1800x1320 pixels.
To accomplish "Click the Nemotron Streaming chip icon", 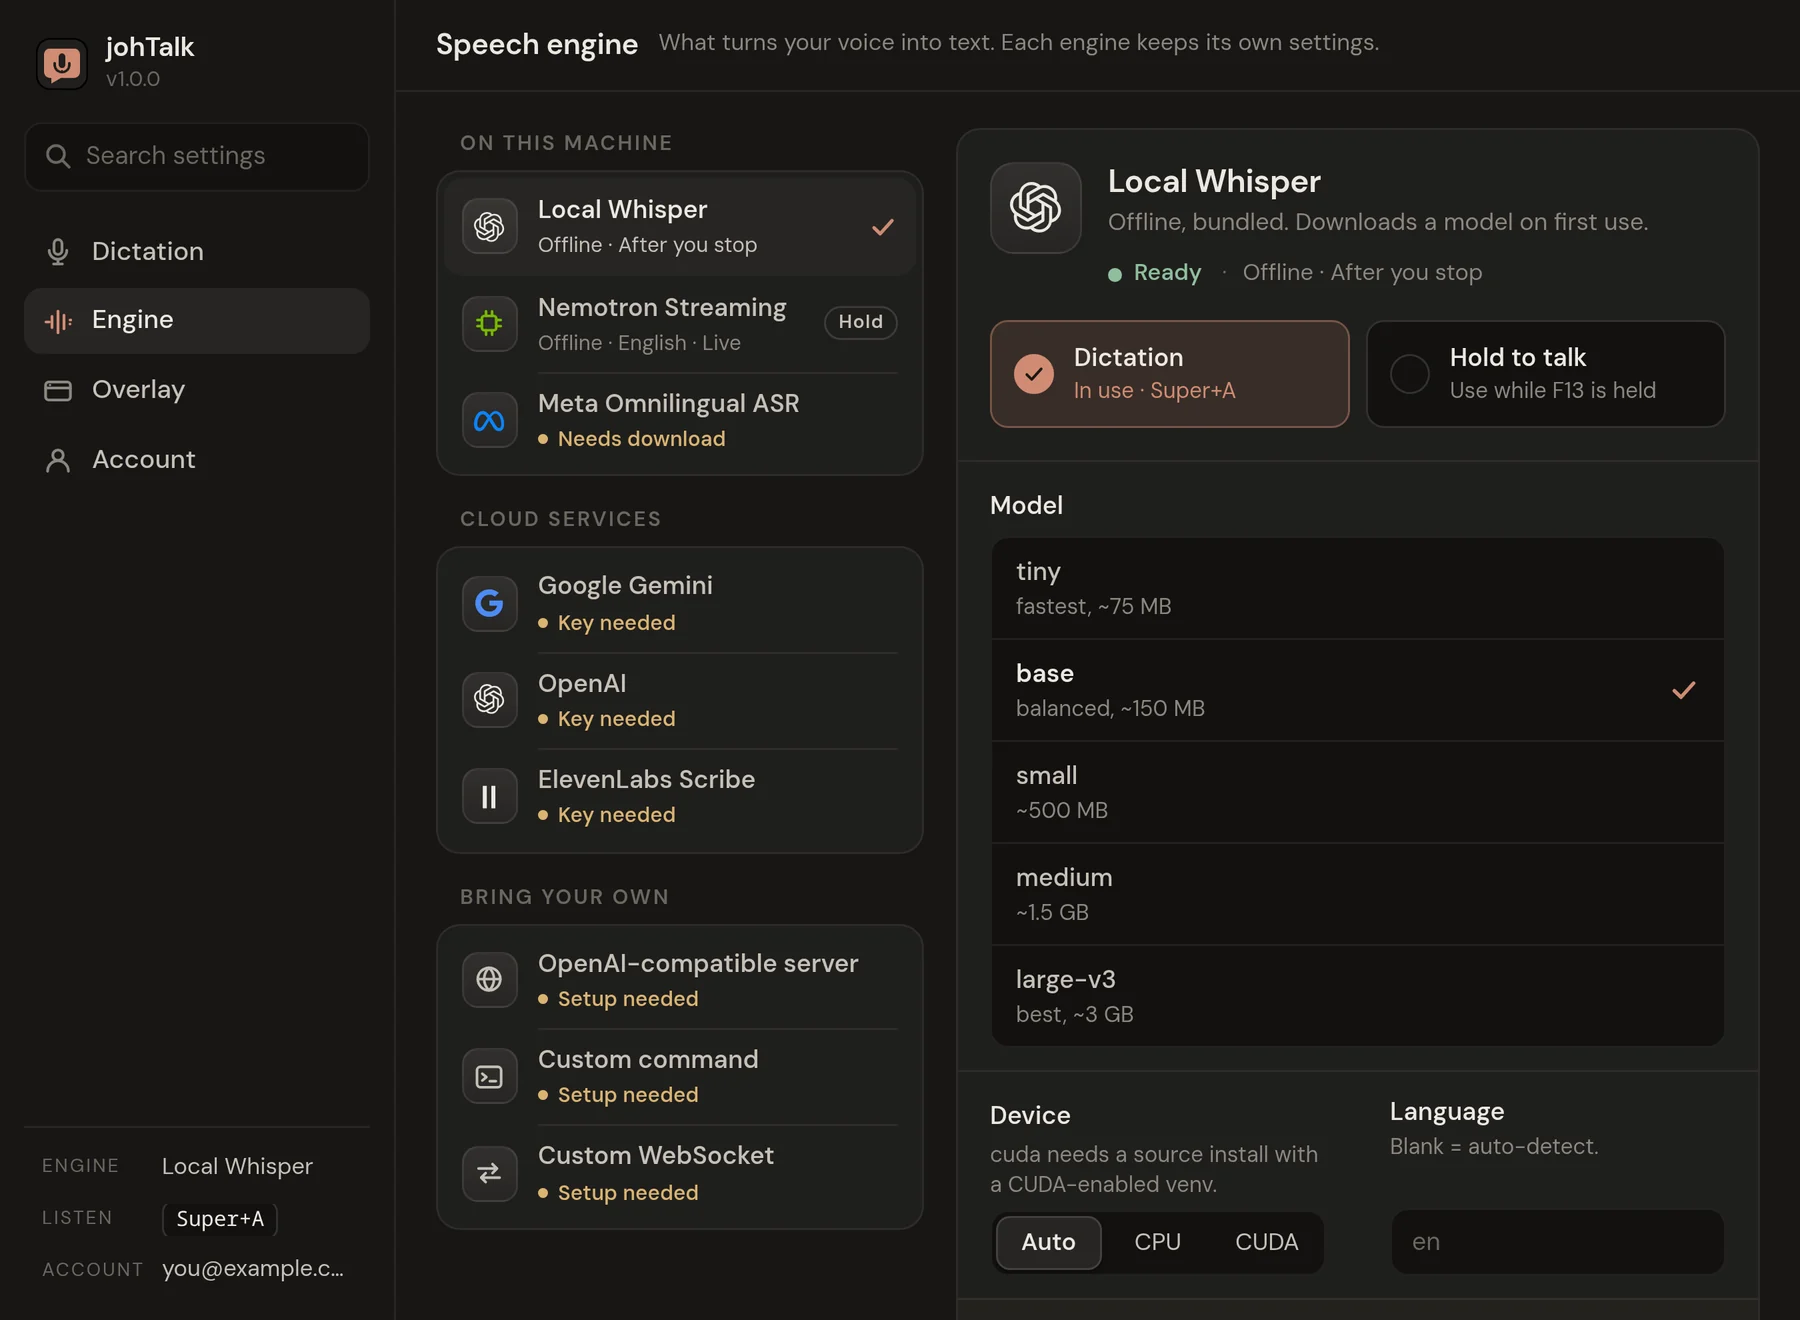I will 489,323.
